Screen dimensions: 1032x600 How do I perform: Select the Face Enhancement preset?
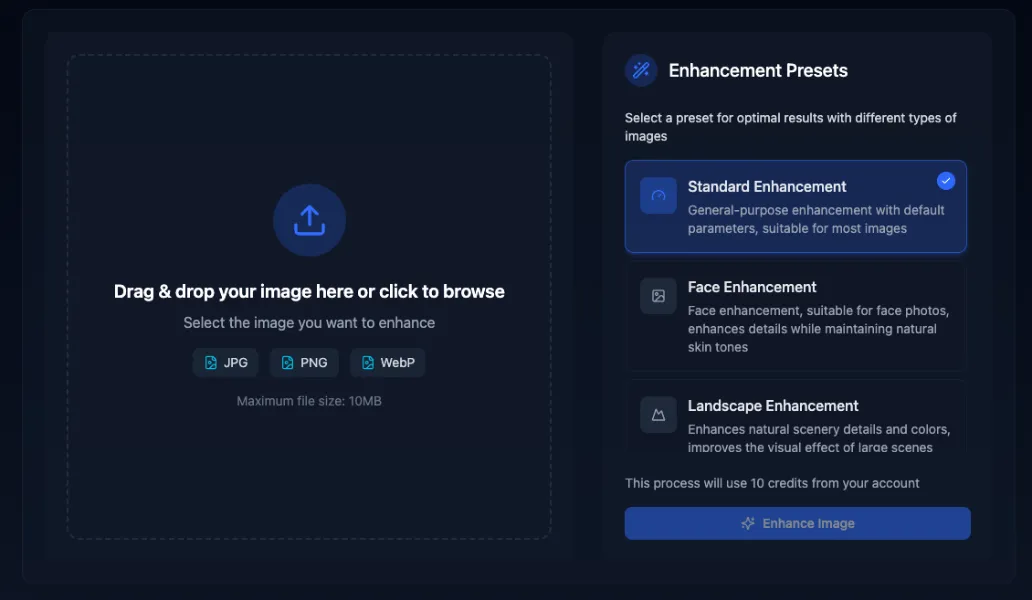pyautogui.click(x=796, y=316)
